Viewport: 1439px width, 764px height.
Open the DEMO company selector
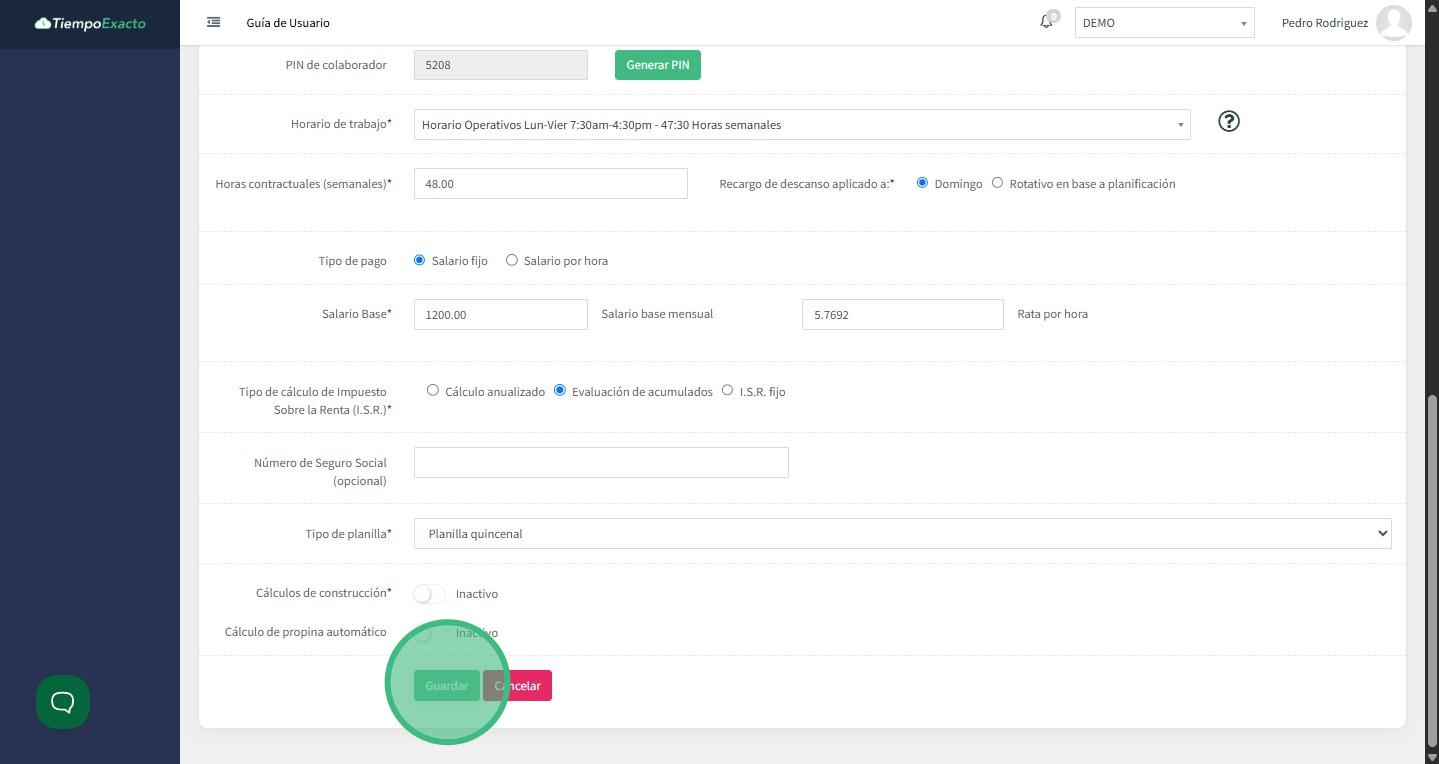1164,23
